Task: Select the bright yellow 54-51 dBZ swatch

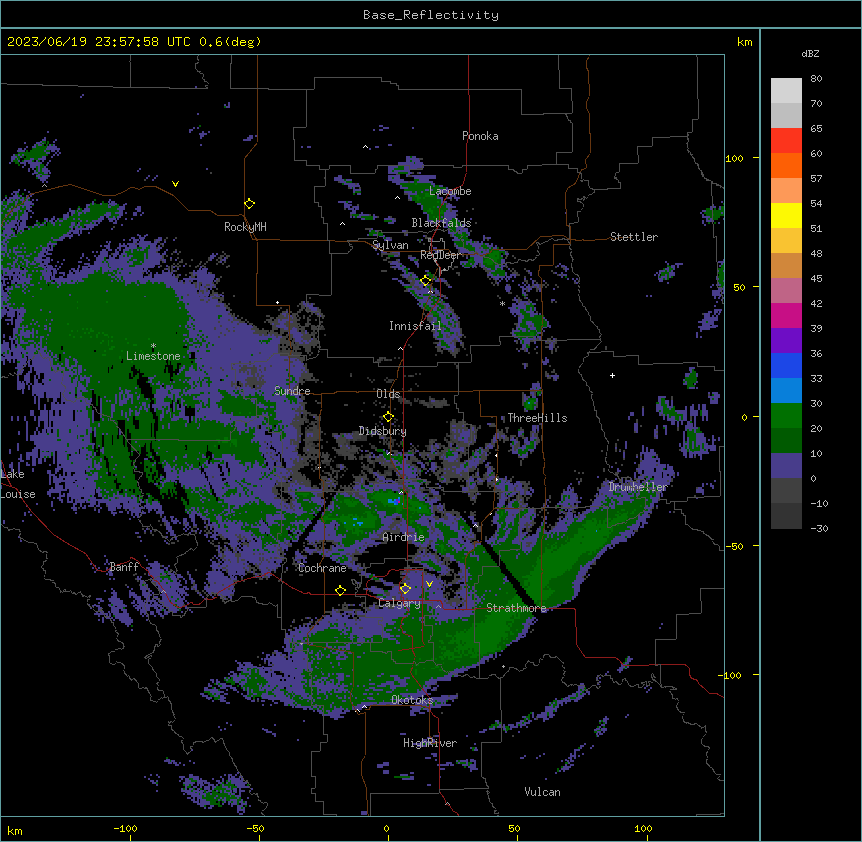Action: (x=786, y=215)
